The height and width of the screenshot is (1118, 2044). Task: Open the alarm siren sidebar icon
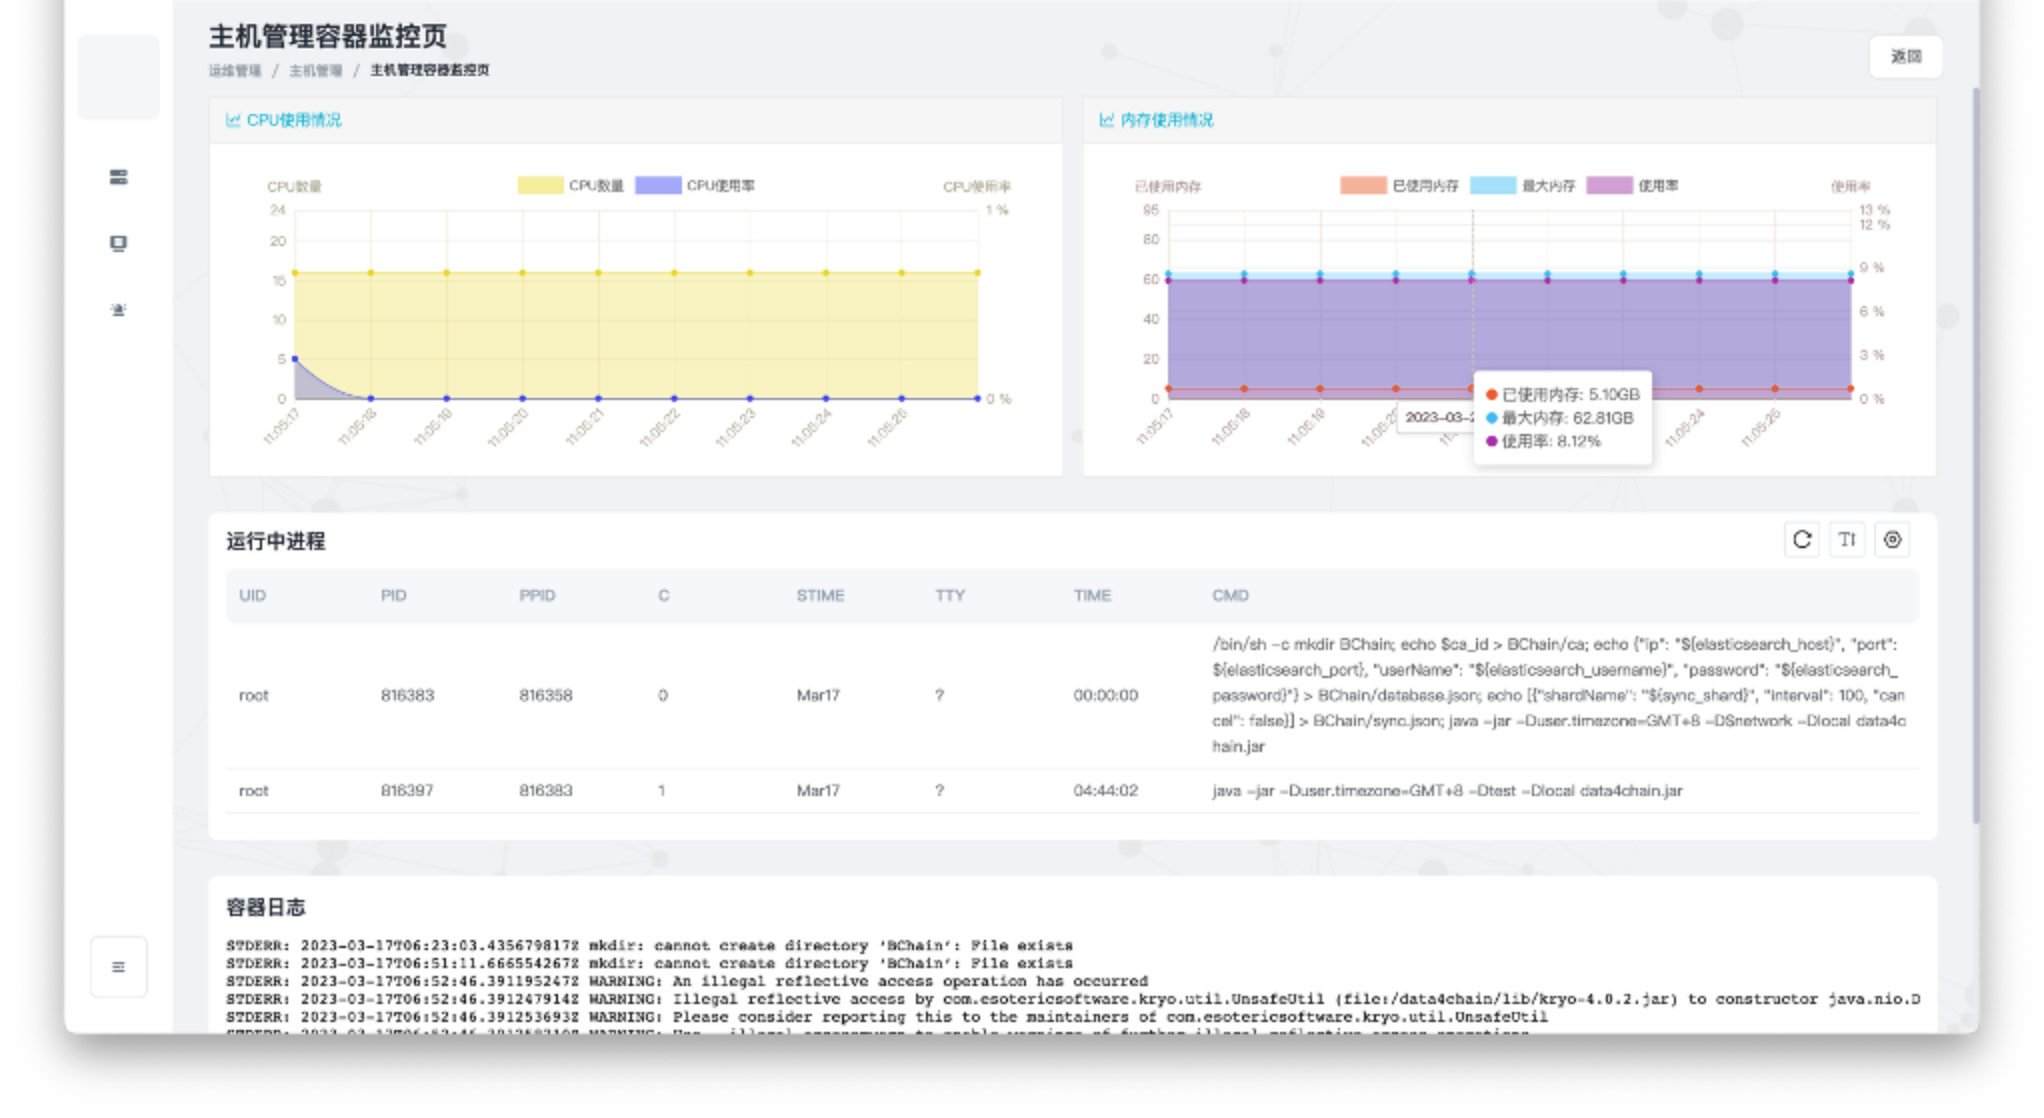click(118, 310)
